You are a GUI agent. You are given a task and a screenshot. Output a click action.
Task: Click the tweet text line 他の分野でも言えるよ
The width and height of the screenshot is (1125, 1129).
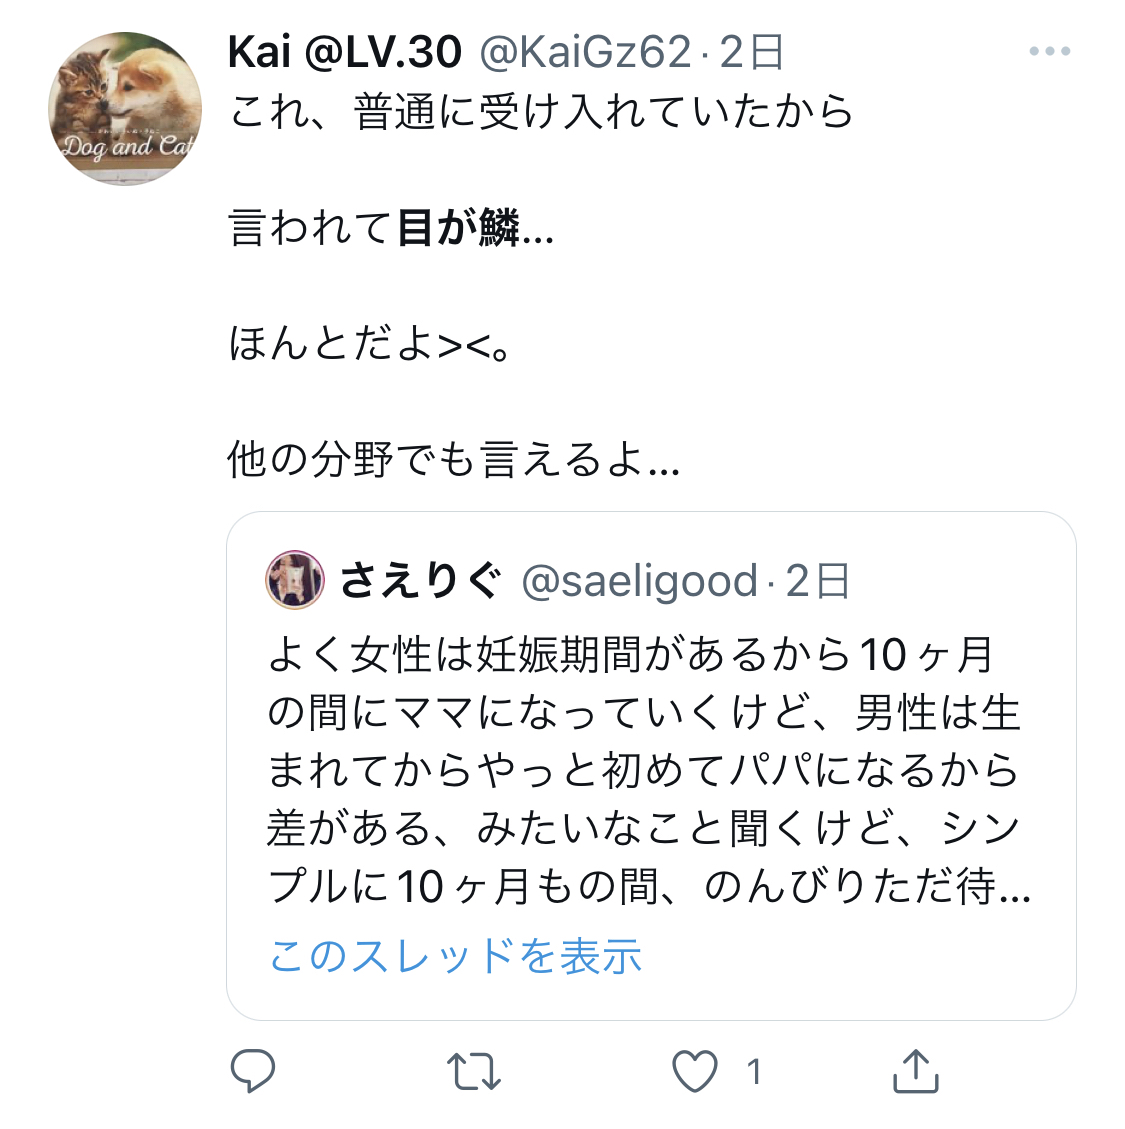[x=453, y=459]
